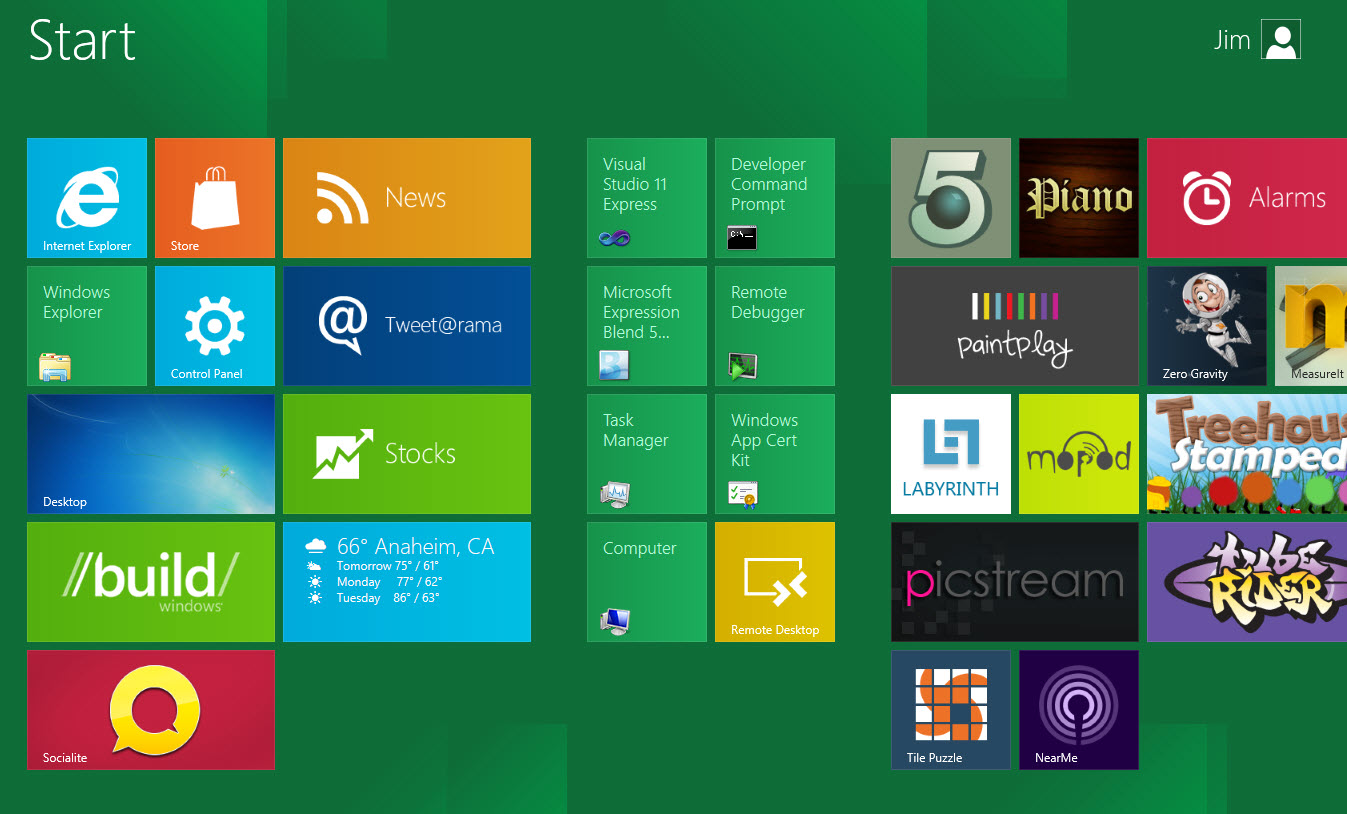Screen dimensions: 1347x814
Task: Launch the paintplay tile
Action: click(1015, 326)
